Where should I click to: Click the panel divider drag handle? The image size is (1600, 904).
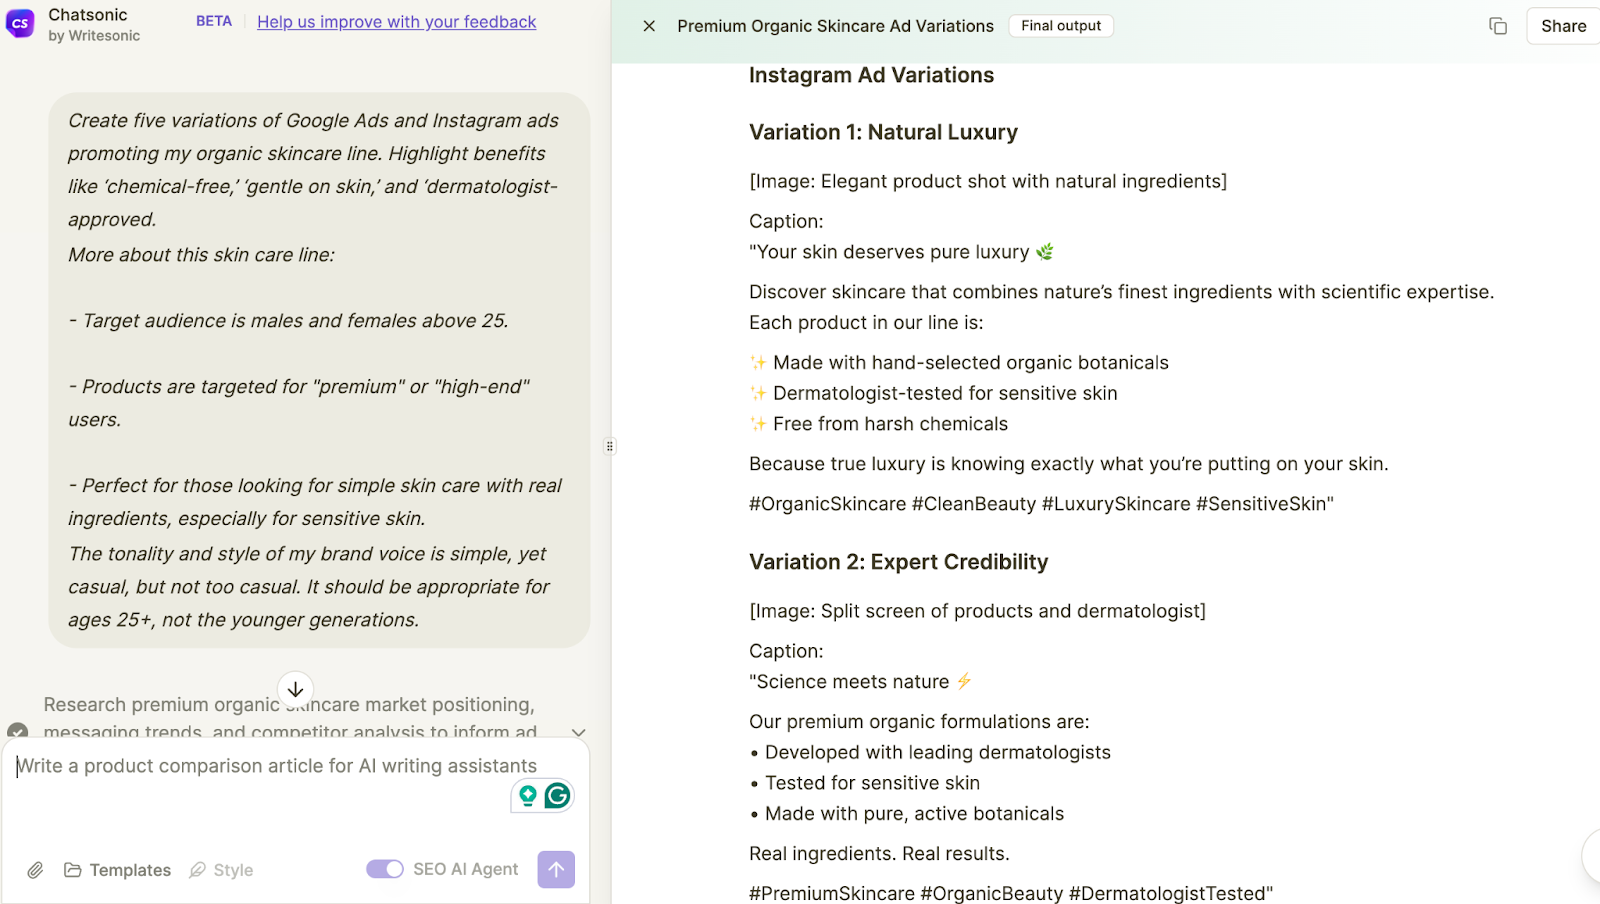tap(610, 446)
